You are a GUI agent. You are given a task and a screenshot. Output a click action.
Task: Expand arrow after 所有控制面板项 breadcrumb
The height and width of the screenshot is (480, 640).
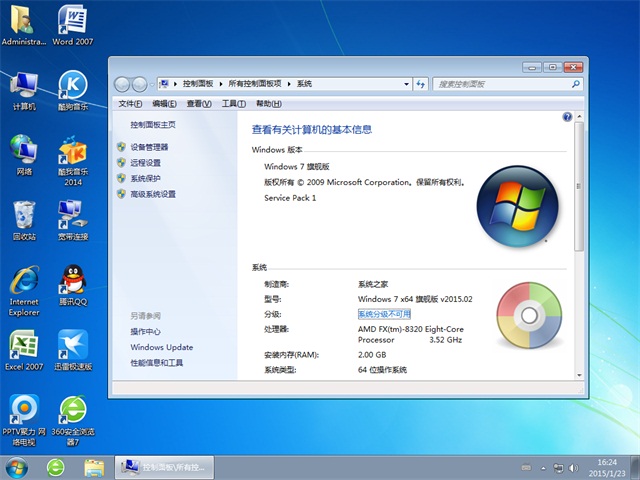(x=289, y=84)
